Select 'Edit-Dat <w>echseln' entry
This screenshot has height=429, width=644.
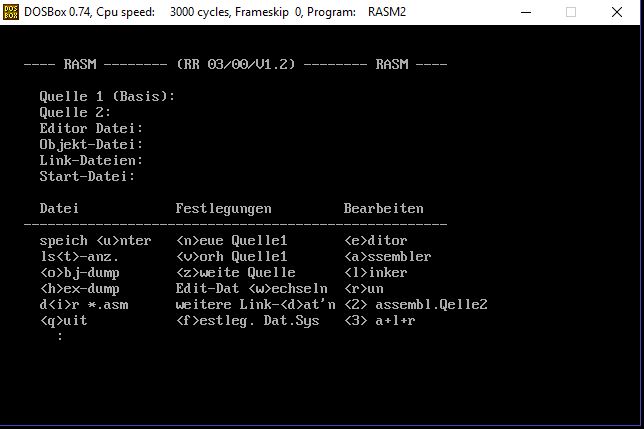point(247,289)
